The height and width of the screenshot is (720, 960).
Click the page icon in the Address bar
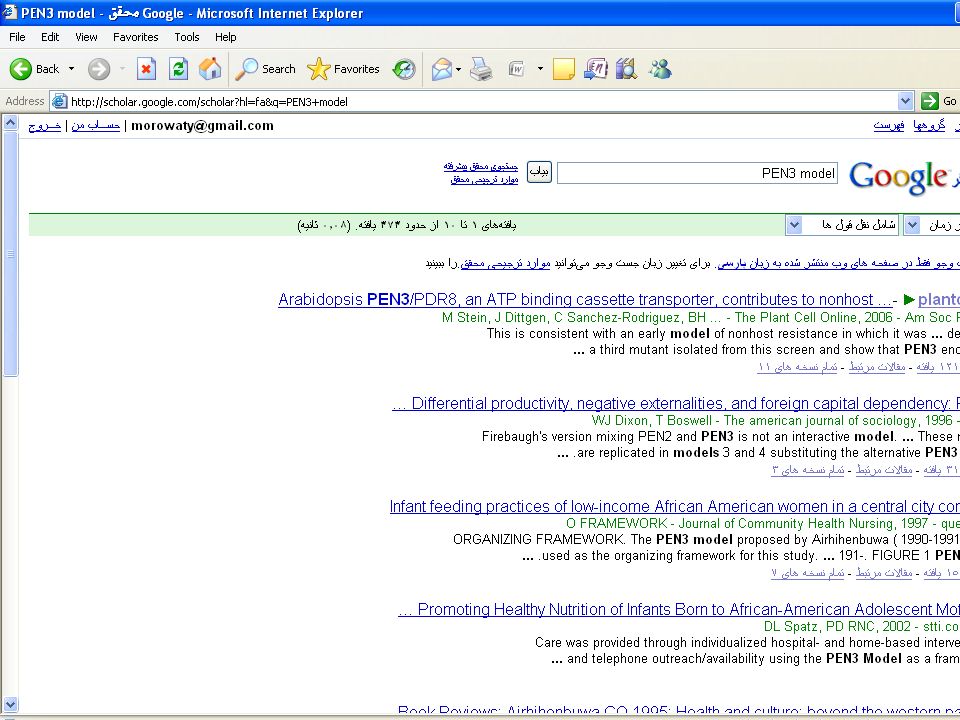[x=59, y=101]
